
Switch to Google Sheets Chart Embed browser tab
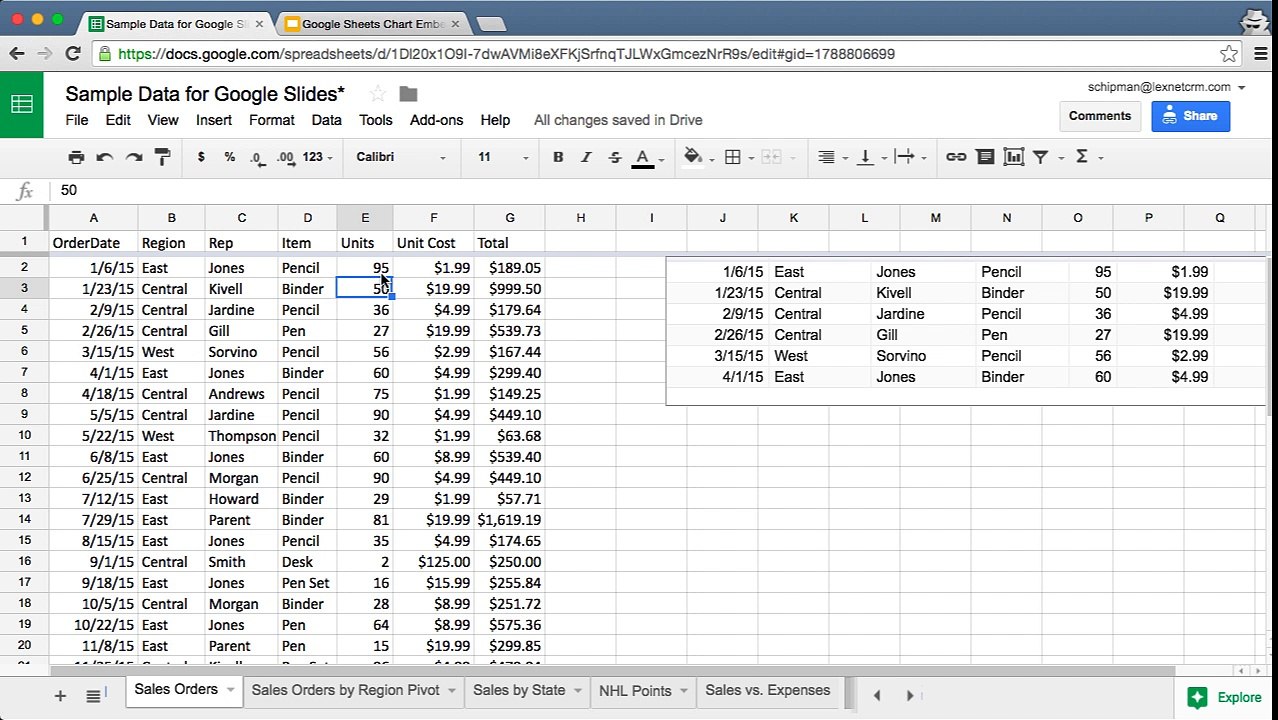[x=372, y=24]
